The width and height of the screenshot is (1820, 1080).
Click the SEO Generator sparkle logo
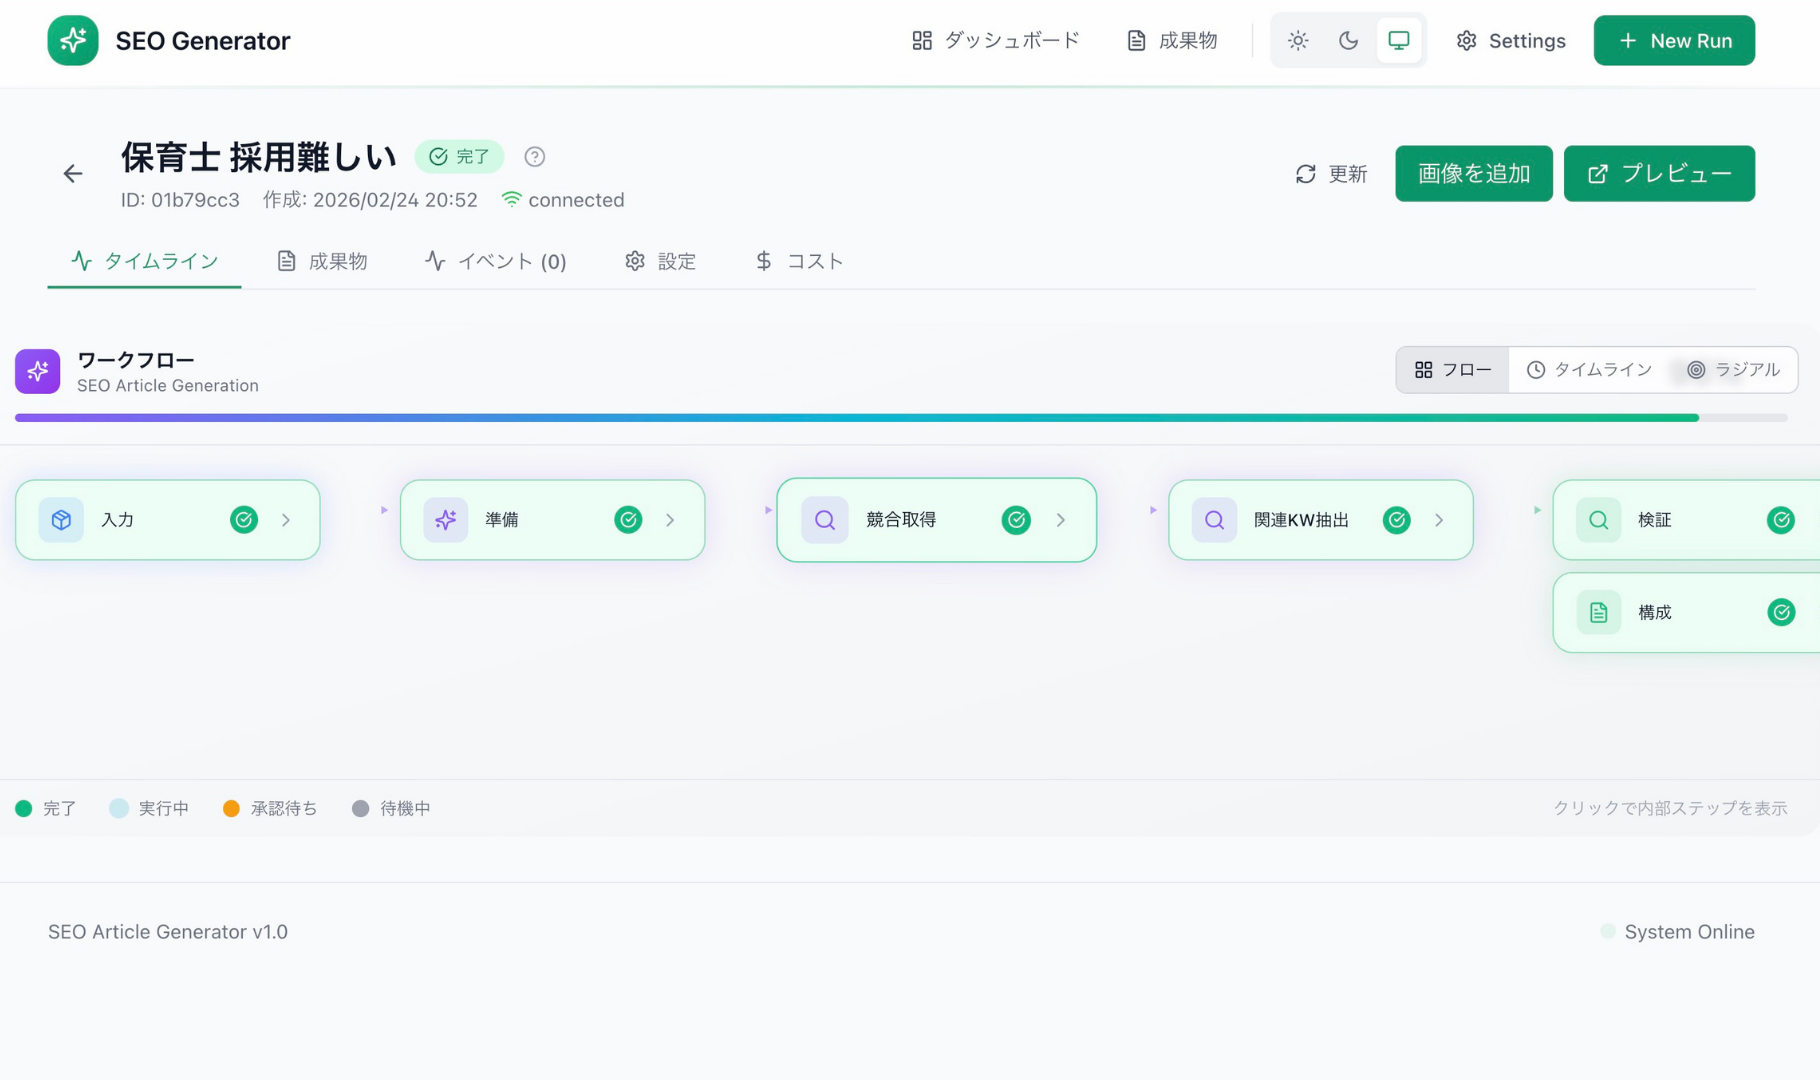click(x=73, y=41)
